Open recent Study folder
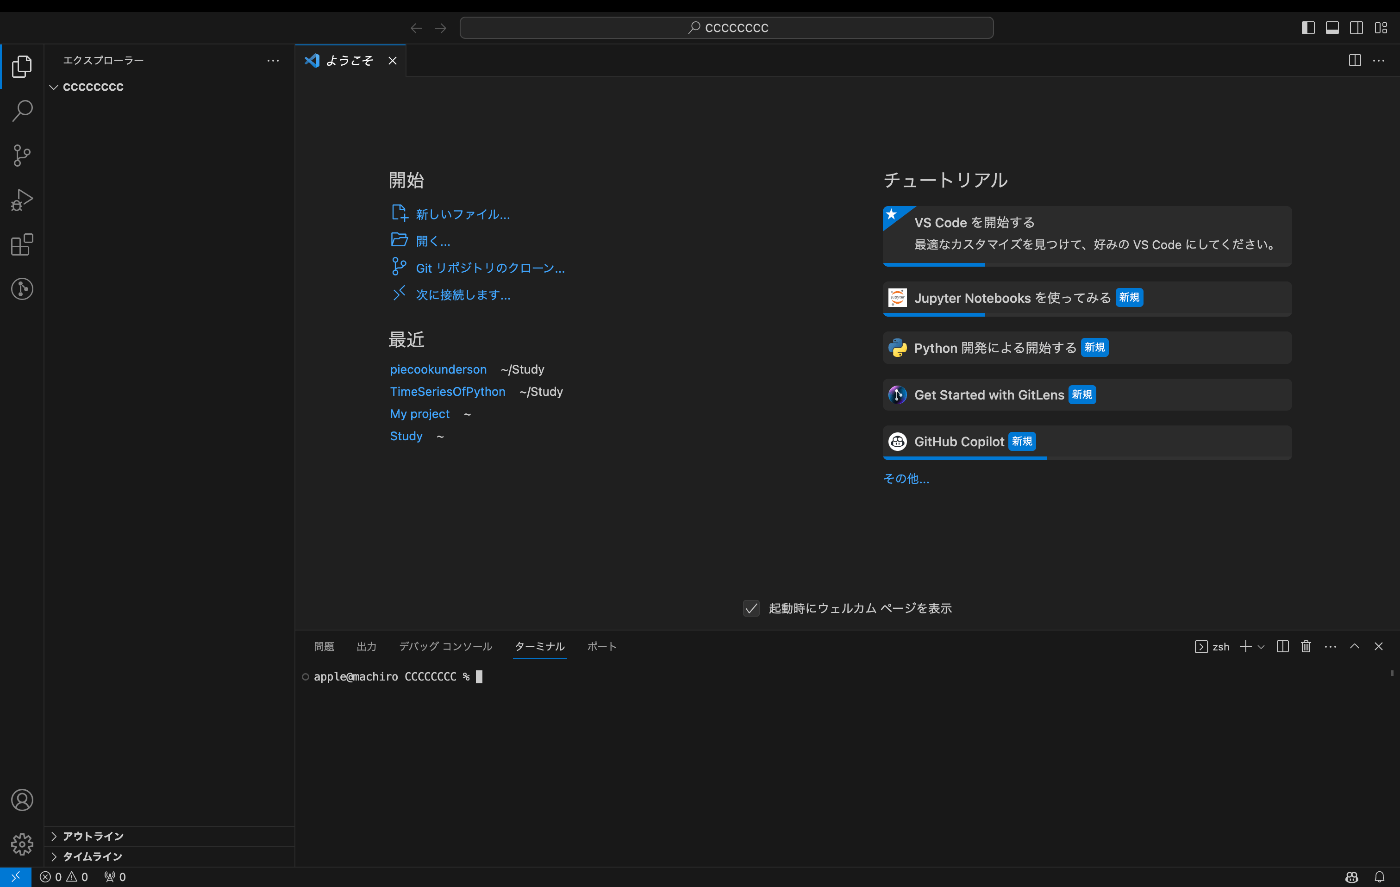This screenshot has height=887, width=1400. coord(406,436)
